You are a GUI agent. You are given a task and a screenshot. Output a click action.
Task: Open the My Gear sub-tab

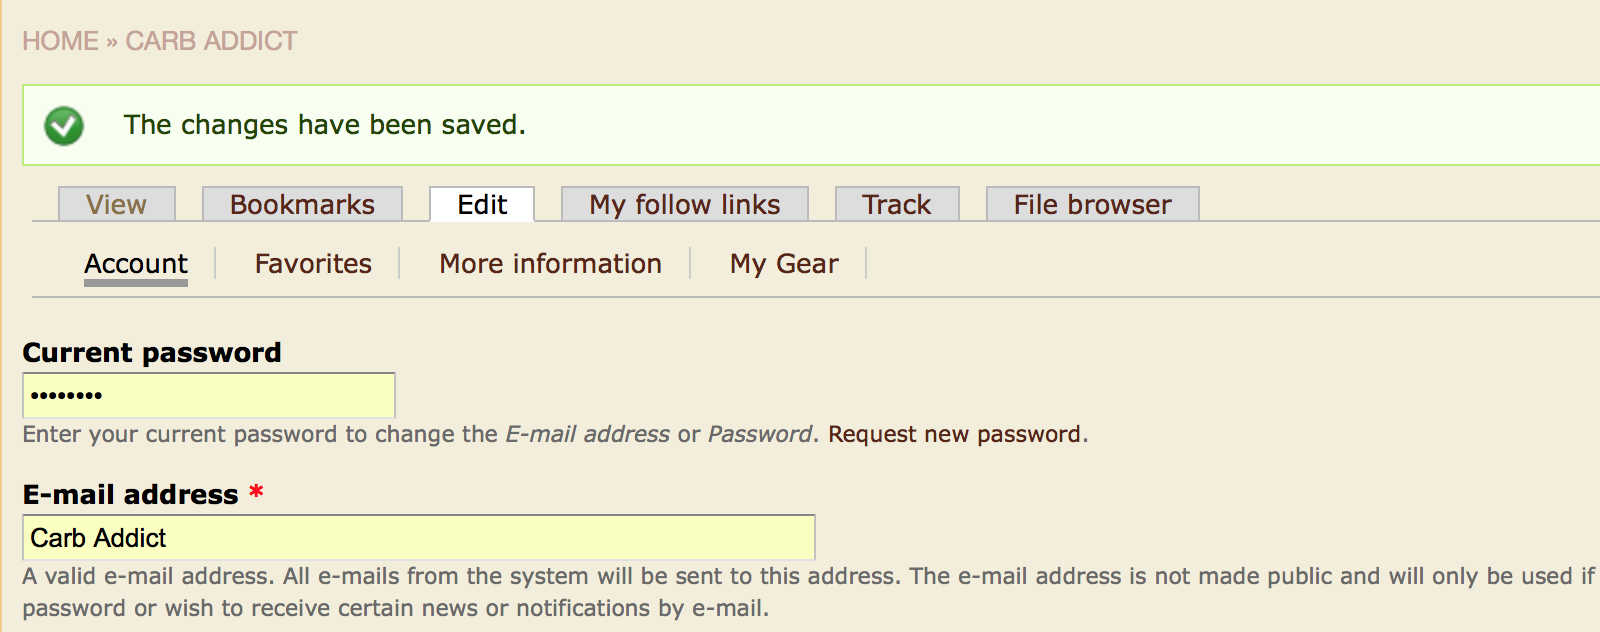(784, 264)
